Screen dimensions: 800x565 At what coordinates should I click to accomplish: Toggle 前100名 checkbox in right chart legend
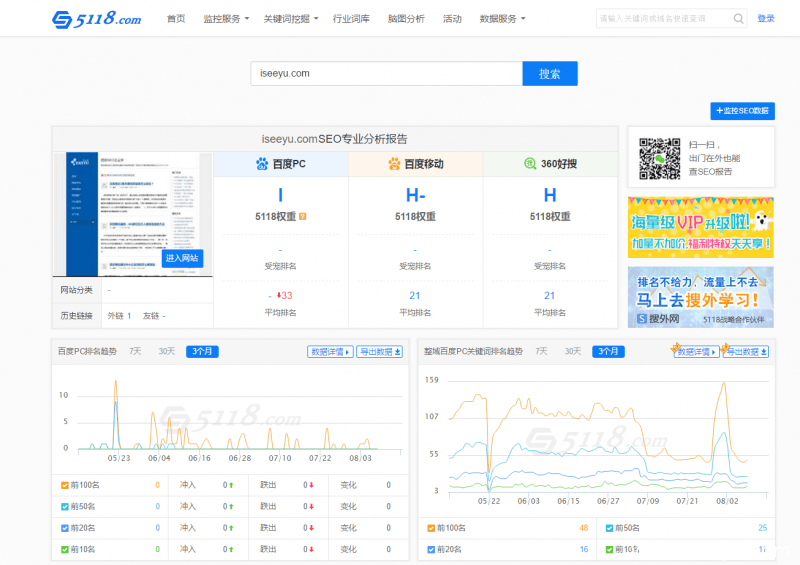(431, 528)
